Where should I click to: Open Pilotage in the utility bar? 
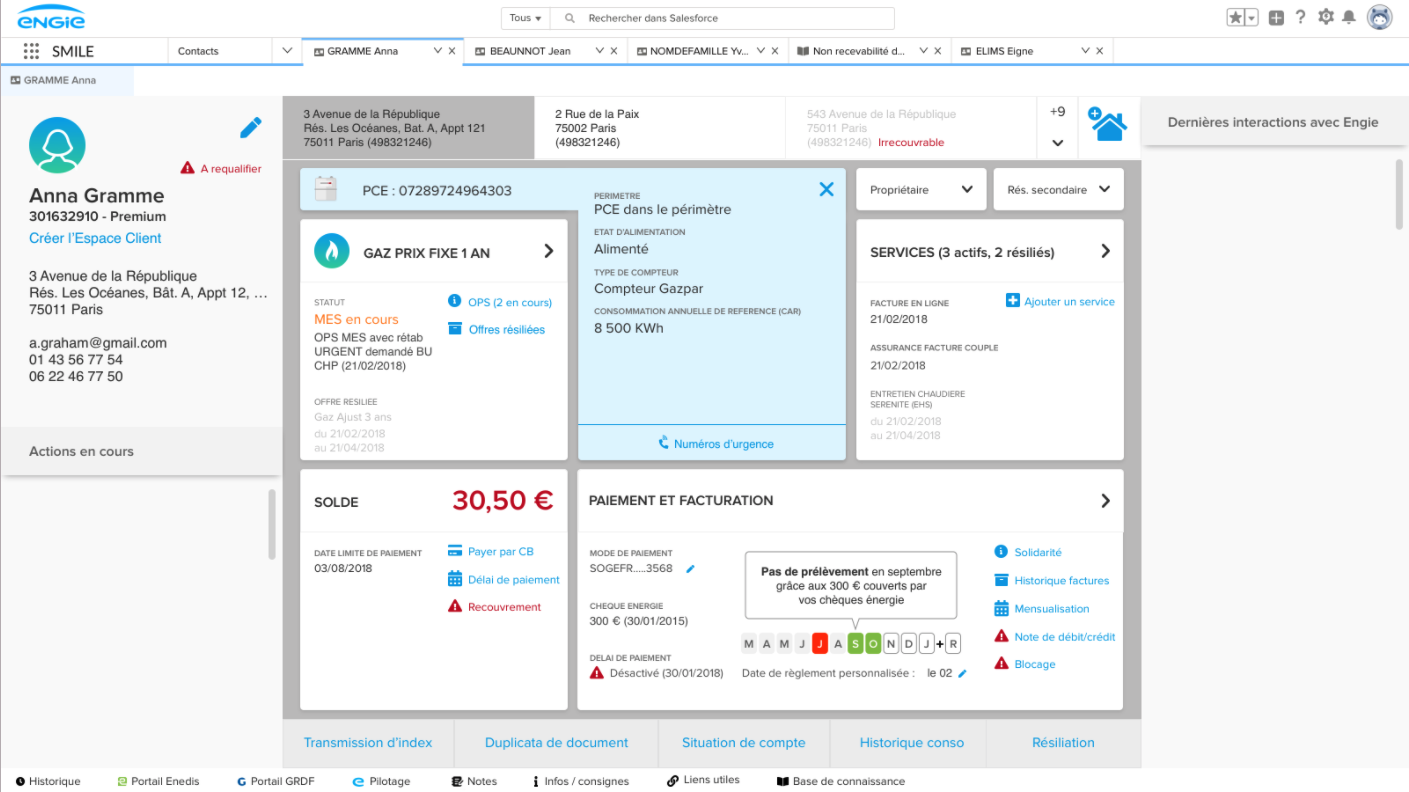(382, 781)
